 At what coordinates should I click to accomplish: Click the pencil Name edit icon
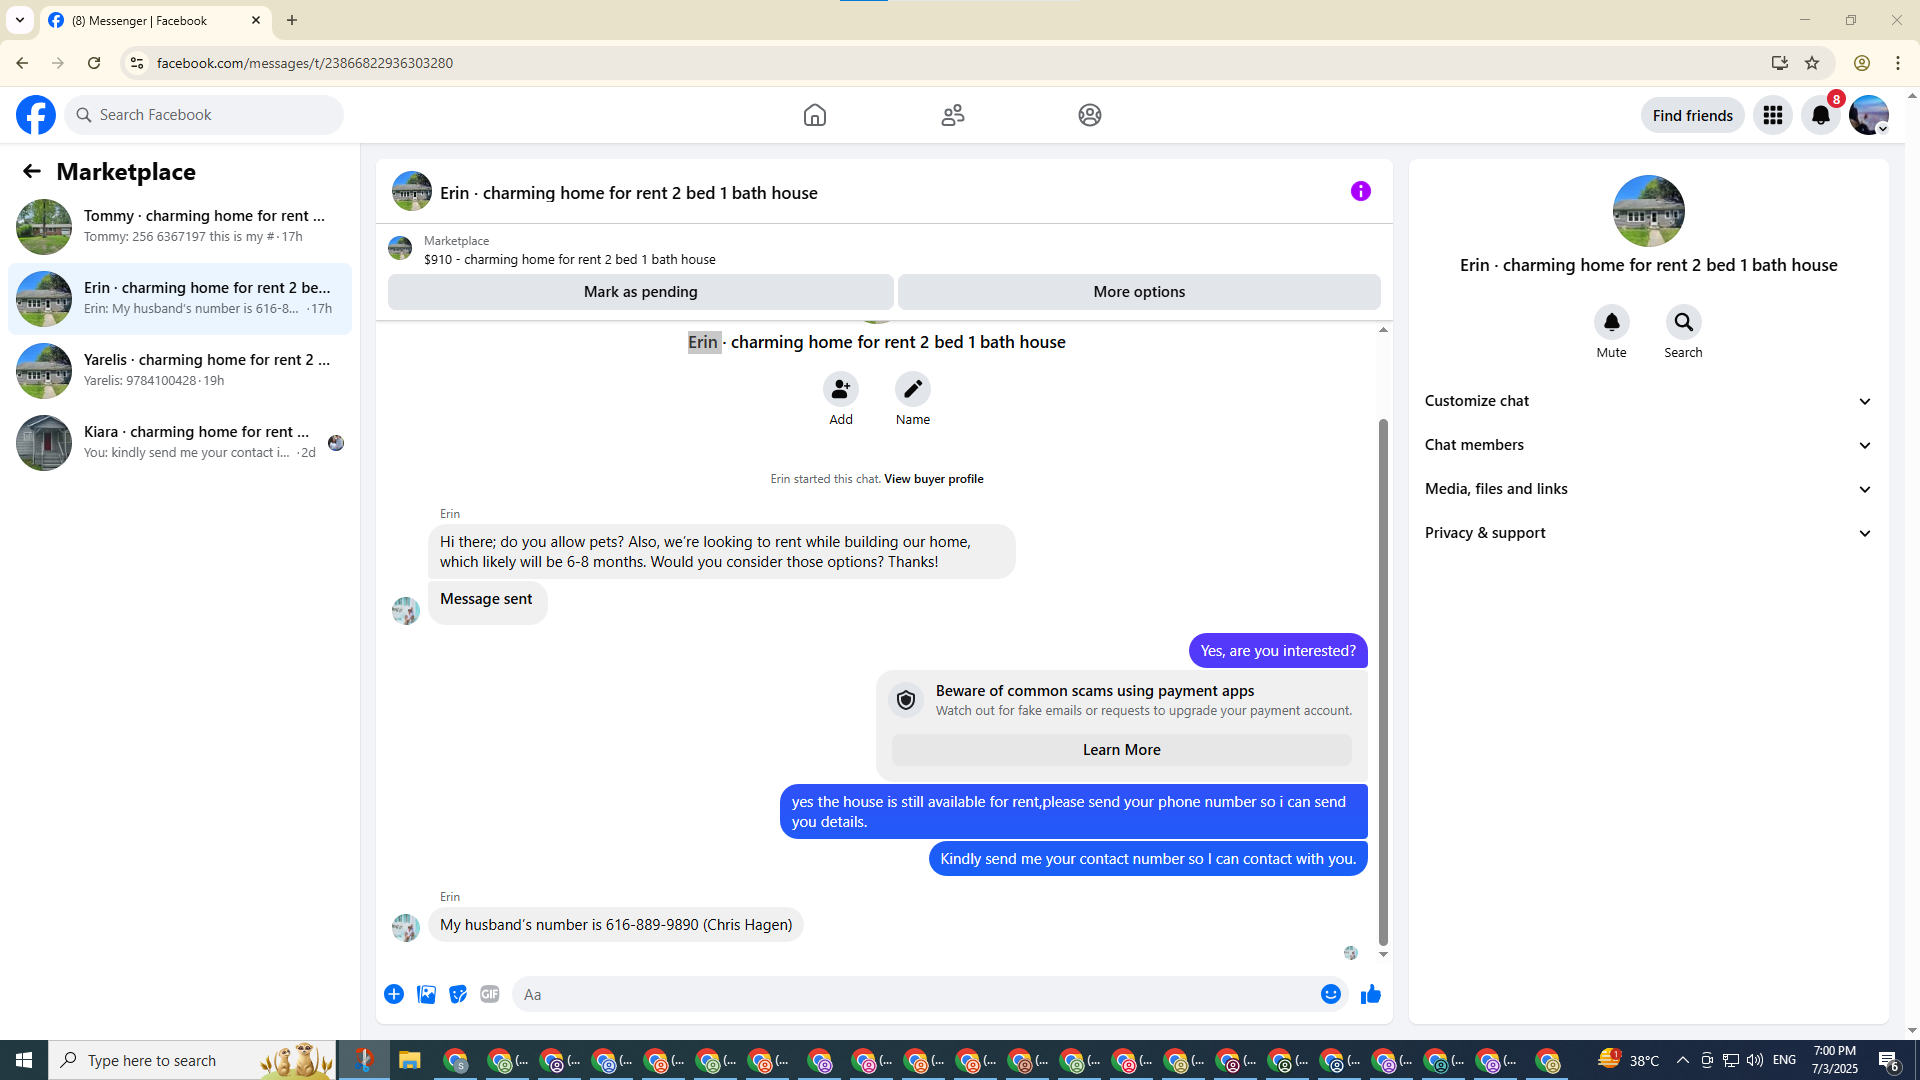912,389
